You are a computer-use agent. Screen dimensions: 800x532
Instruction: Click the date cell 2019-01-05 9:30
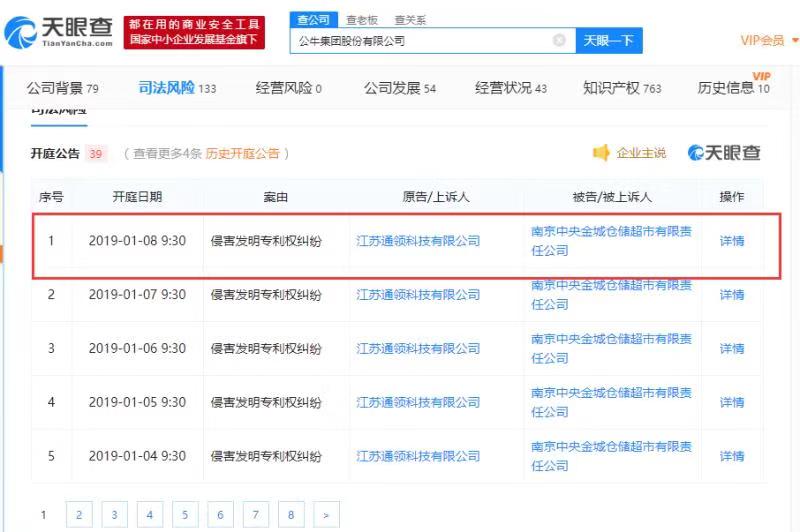pos(137,402)
